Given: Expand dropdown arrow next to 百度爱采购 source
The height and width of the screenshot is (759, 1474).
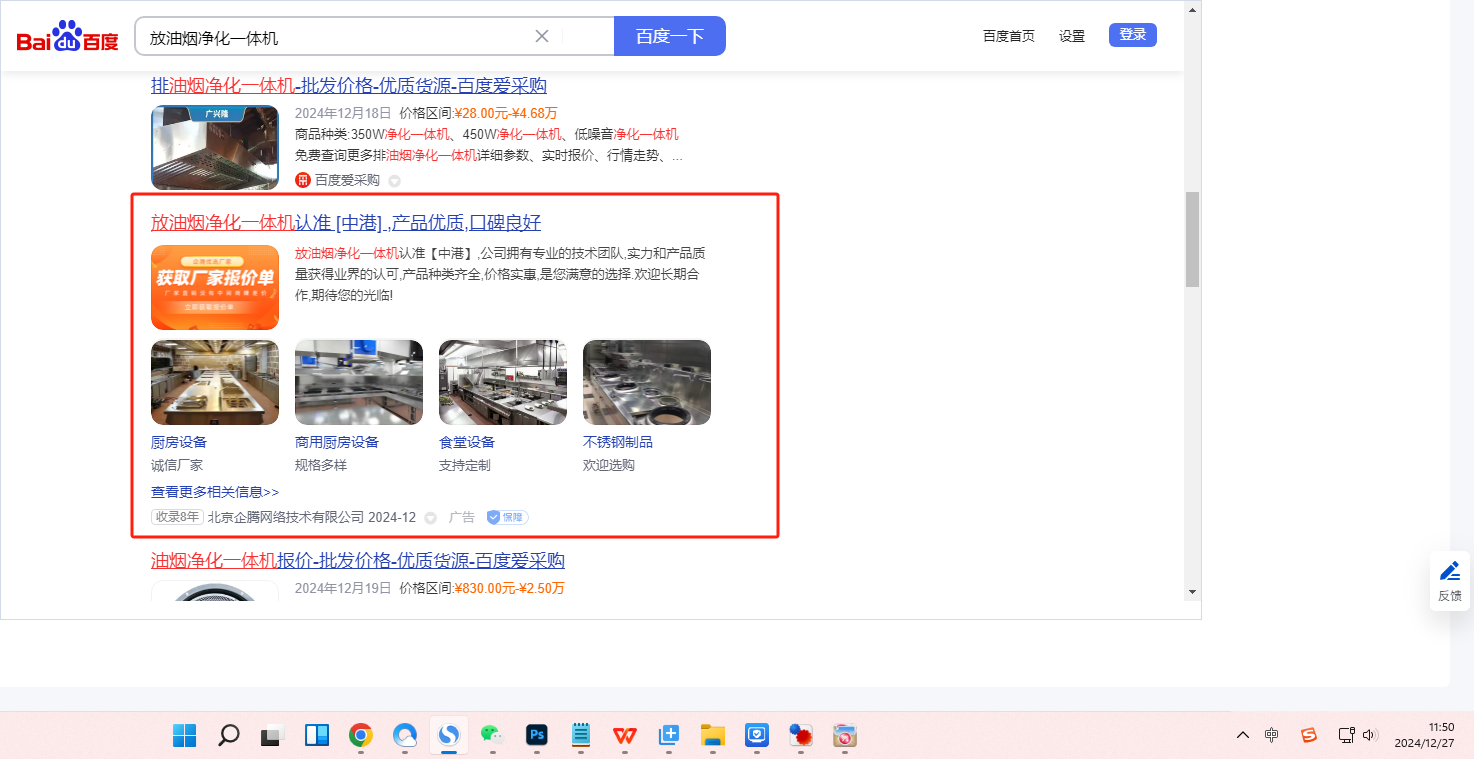Looking at the screenshot, I should (394, 181).
